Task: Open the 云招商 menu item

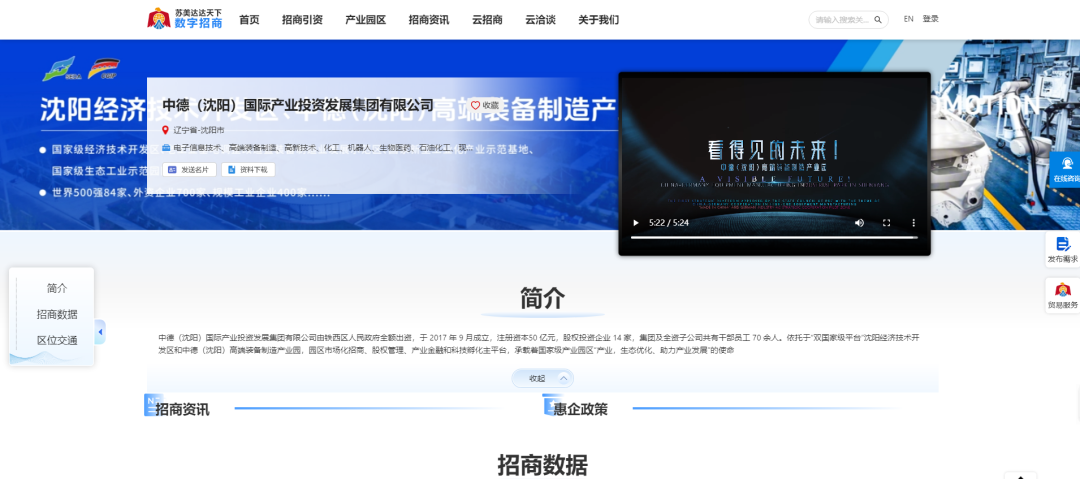Action: pyautogui.click(x=487, y=20)
